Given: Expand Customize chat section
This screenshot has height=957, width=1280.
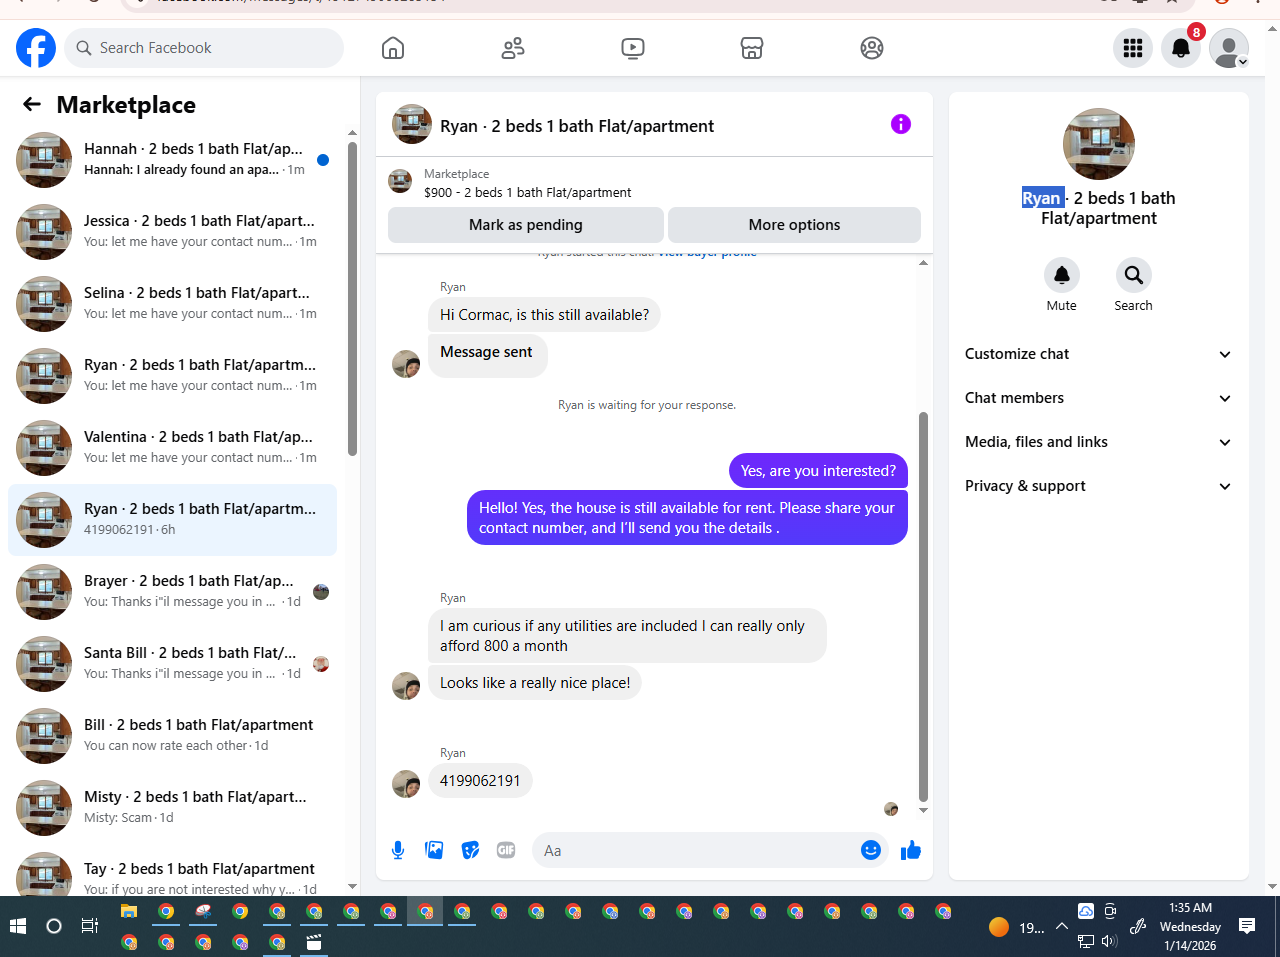Looking at the screenshot, I should pos(1098,354).
